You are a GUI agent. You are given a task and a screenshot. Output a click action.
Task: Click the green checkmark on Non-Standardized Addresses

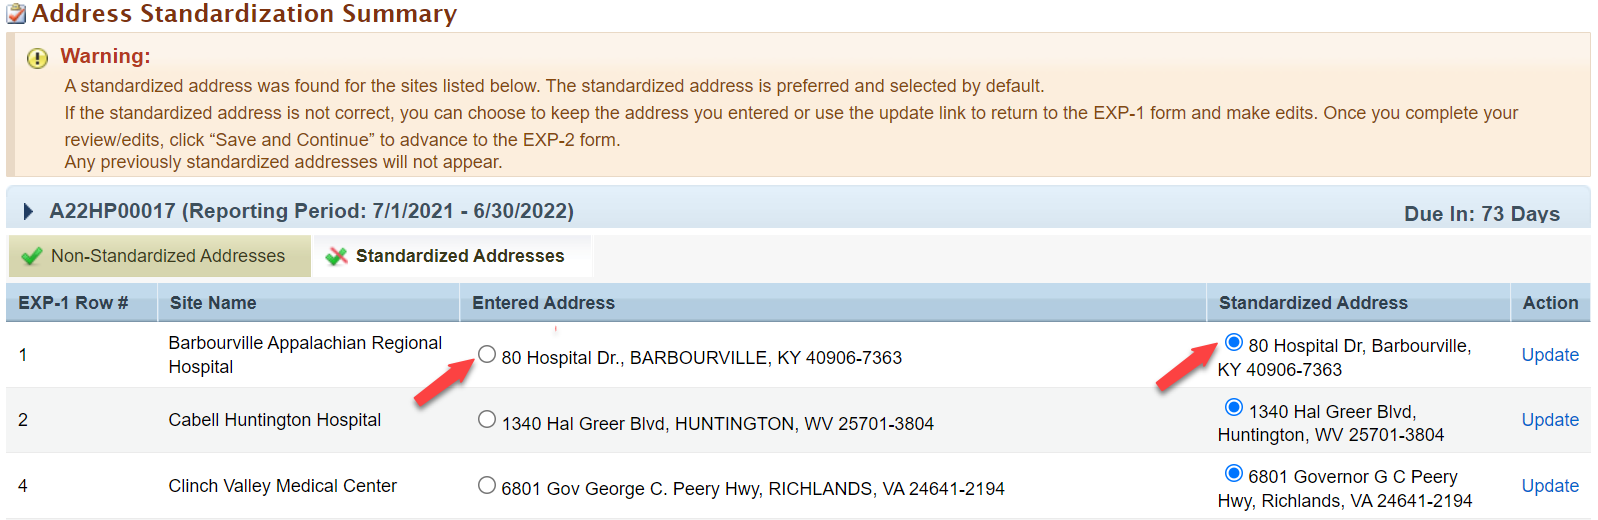pyautogui.click(x=32, y=256)
